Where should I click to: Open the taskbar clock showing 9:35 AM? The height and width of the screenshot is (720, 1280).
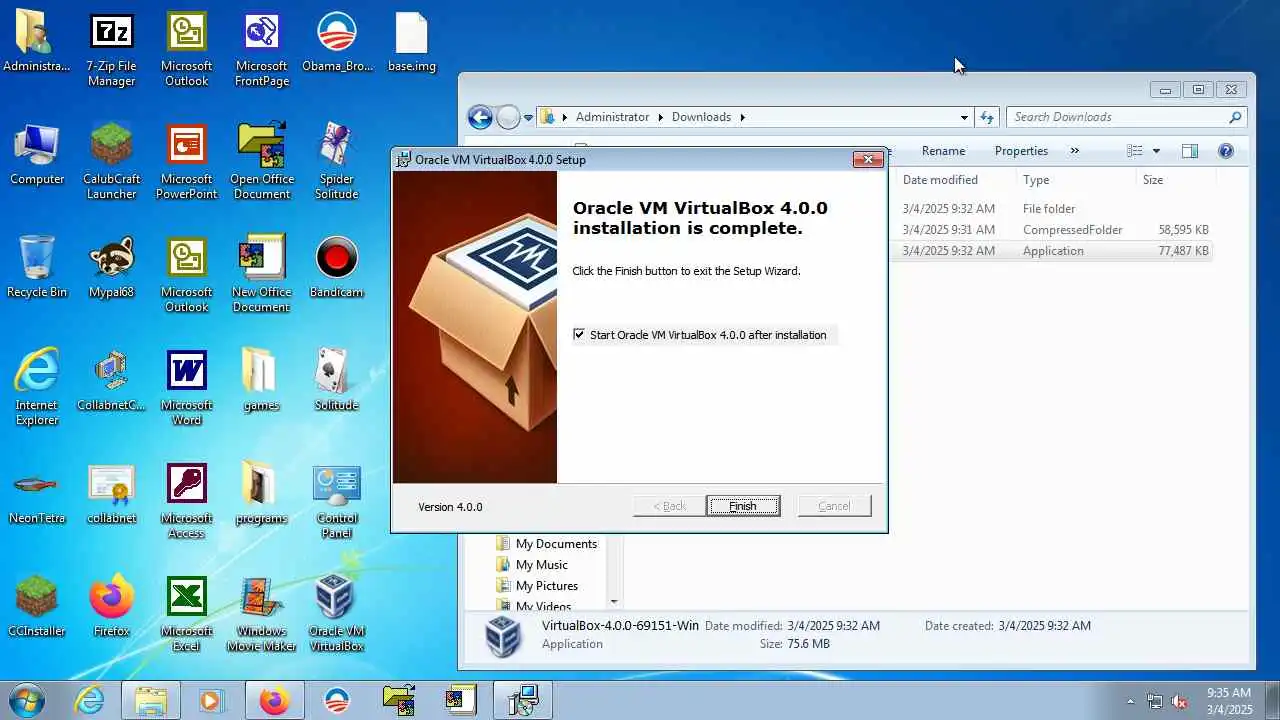tap(1229, 701)
